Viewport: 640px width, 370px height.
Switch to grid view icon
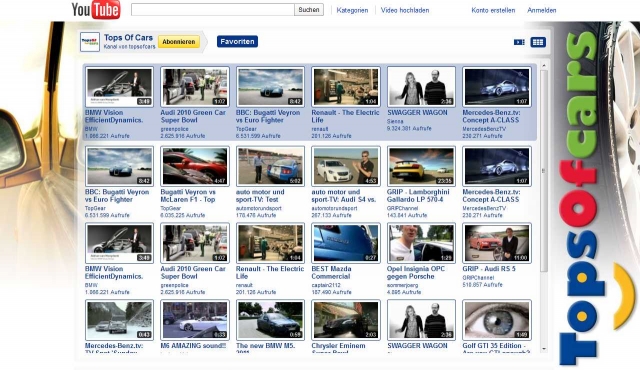[538, 42]
